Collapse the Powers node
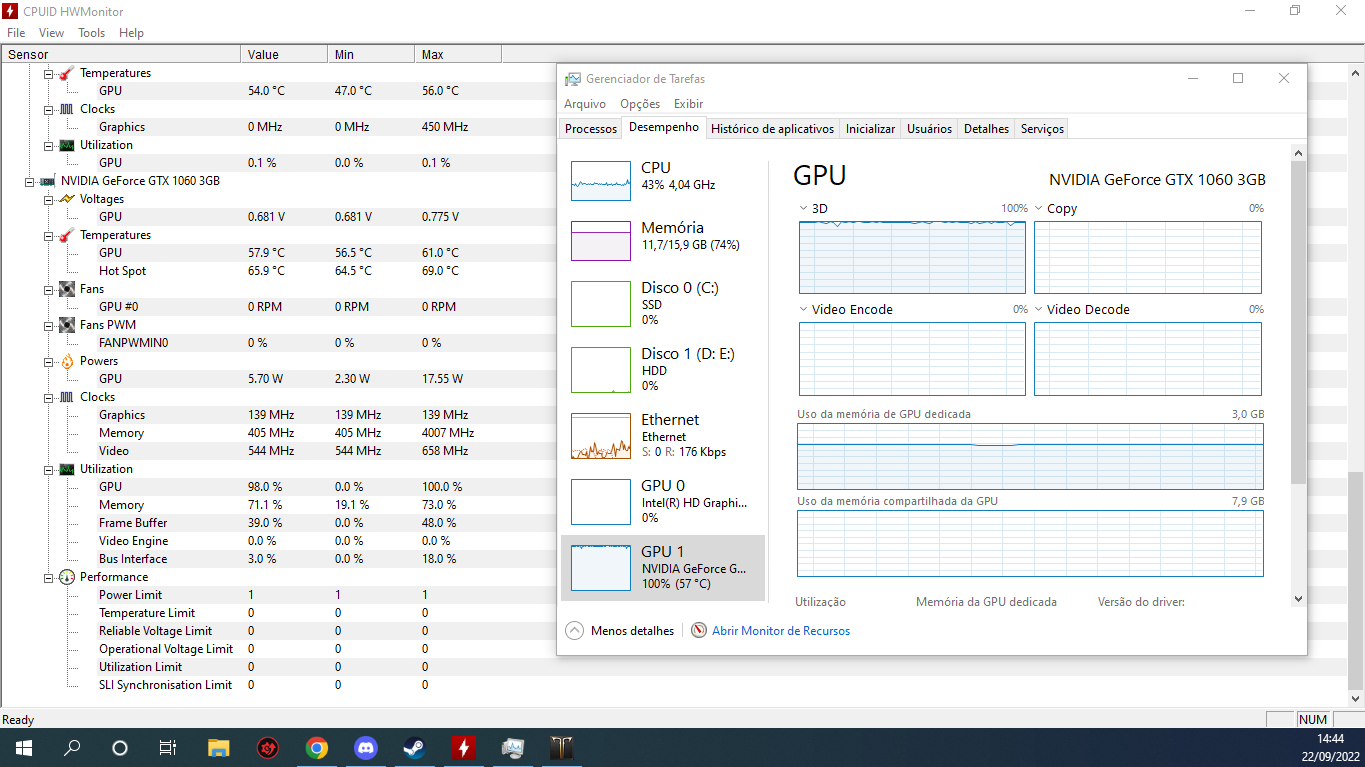The width and height of the screenshot is (1365, 767). tap(48, 361)
